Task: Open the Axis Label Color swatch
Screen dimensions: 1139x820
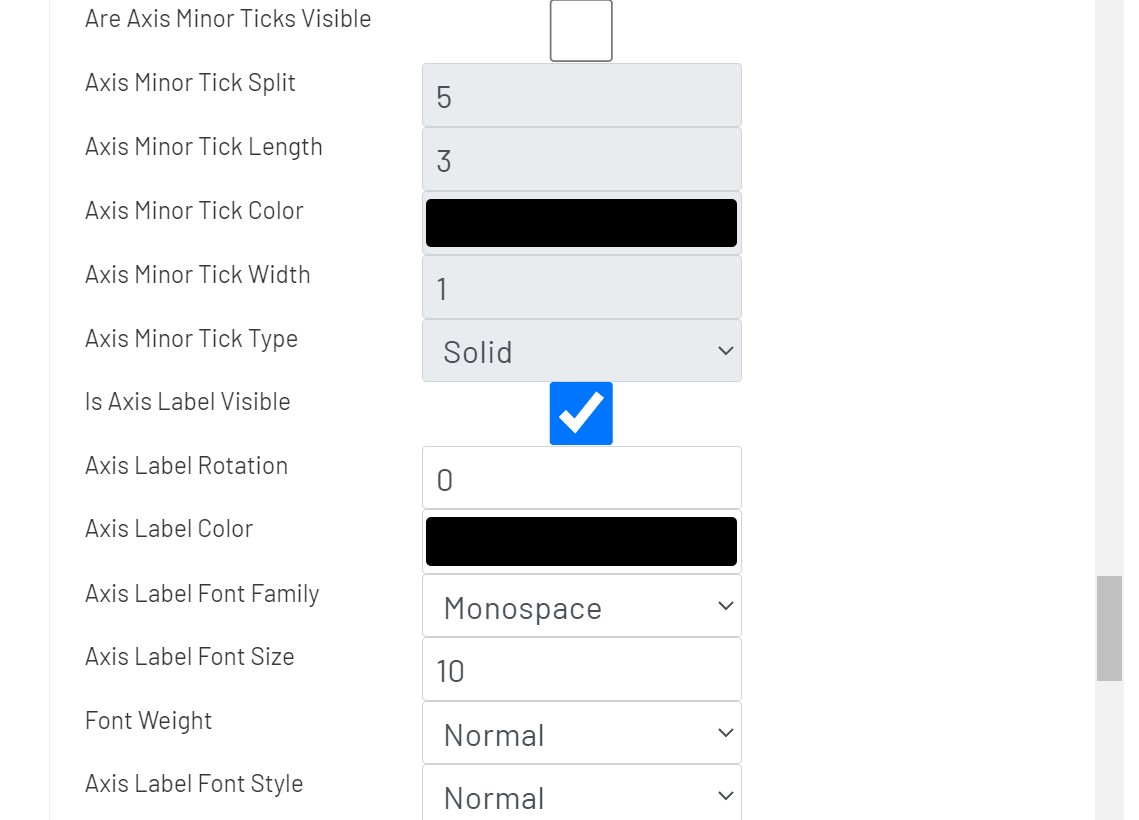Action: (581, 540)
